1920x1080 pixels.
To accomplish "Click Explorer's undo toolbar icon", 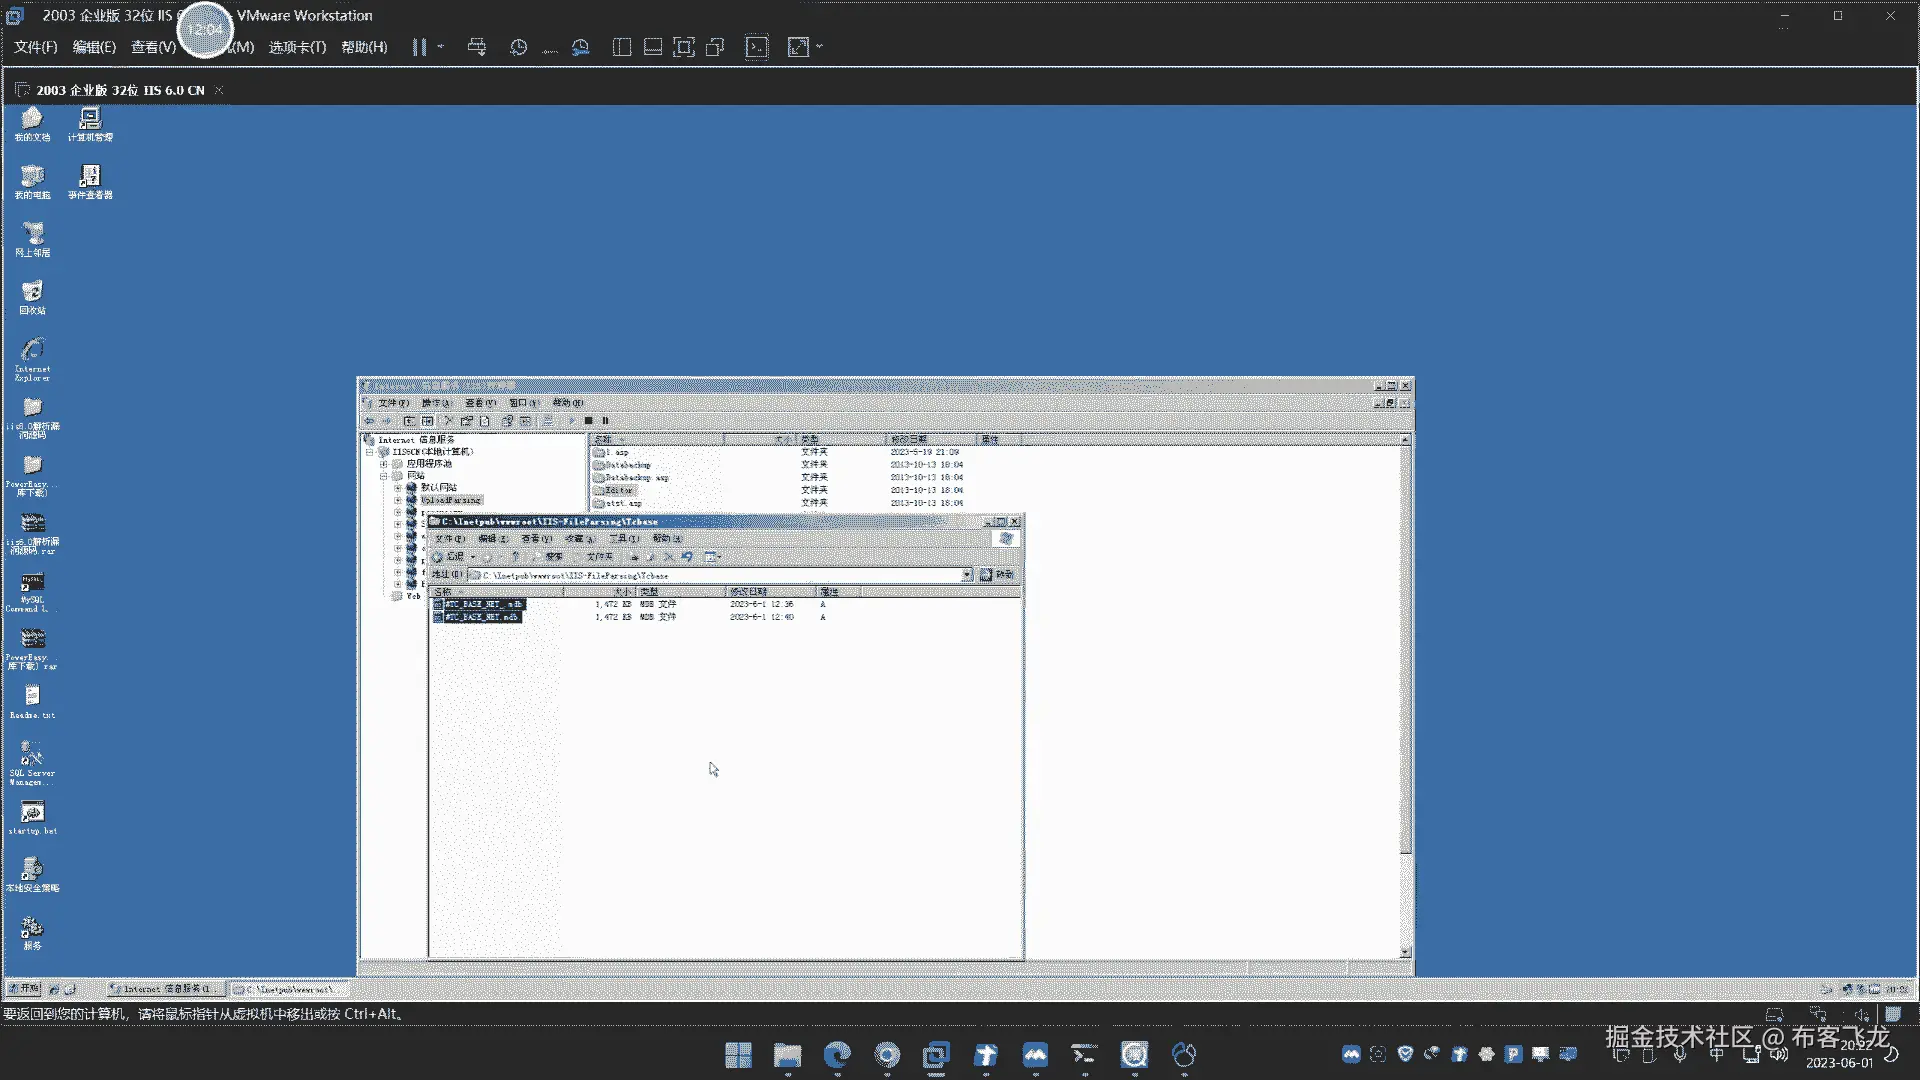I will click(x=687, y=557).
